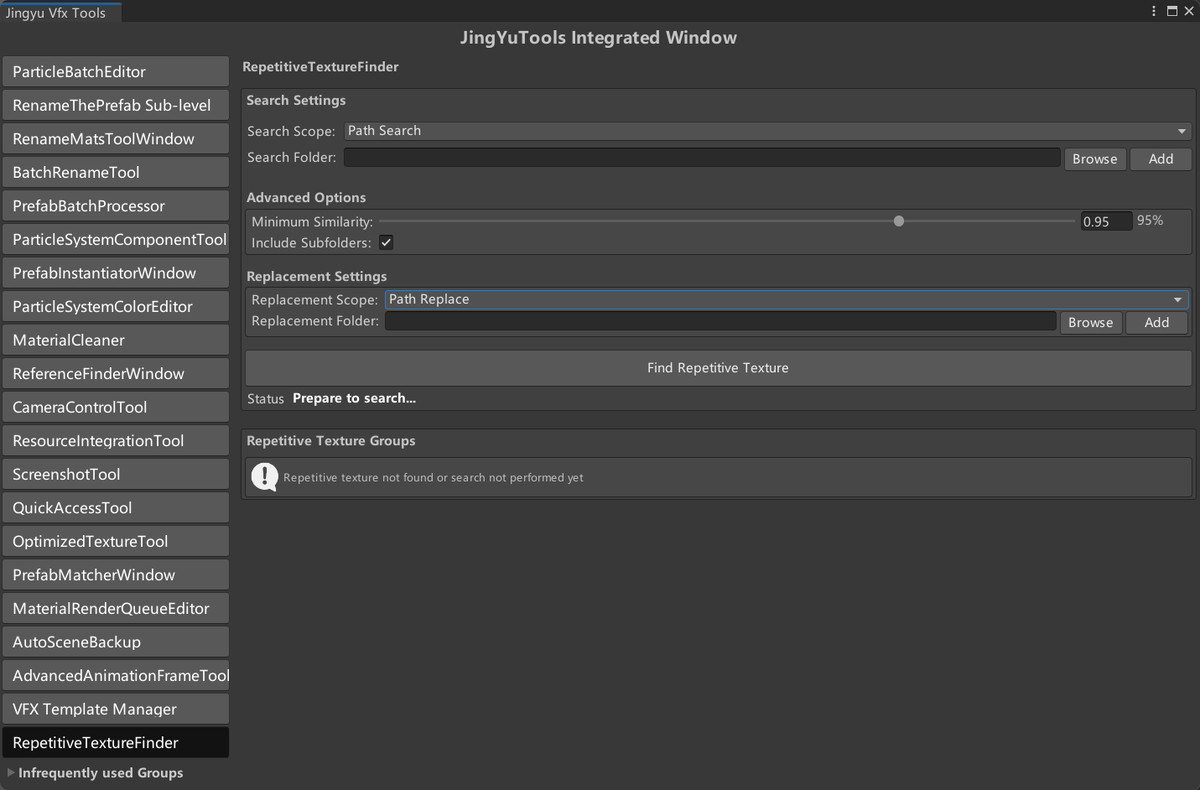1200x790 pixels.
Task: Click the 'Prepare to search...' status text
Action: coord(354,398)
